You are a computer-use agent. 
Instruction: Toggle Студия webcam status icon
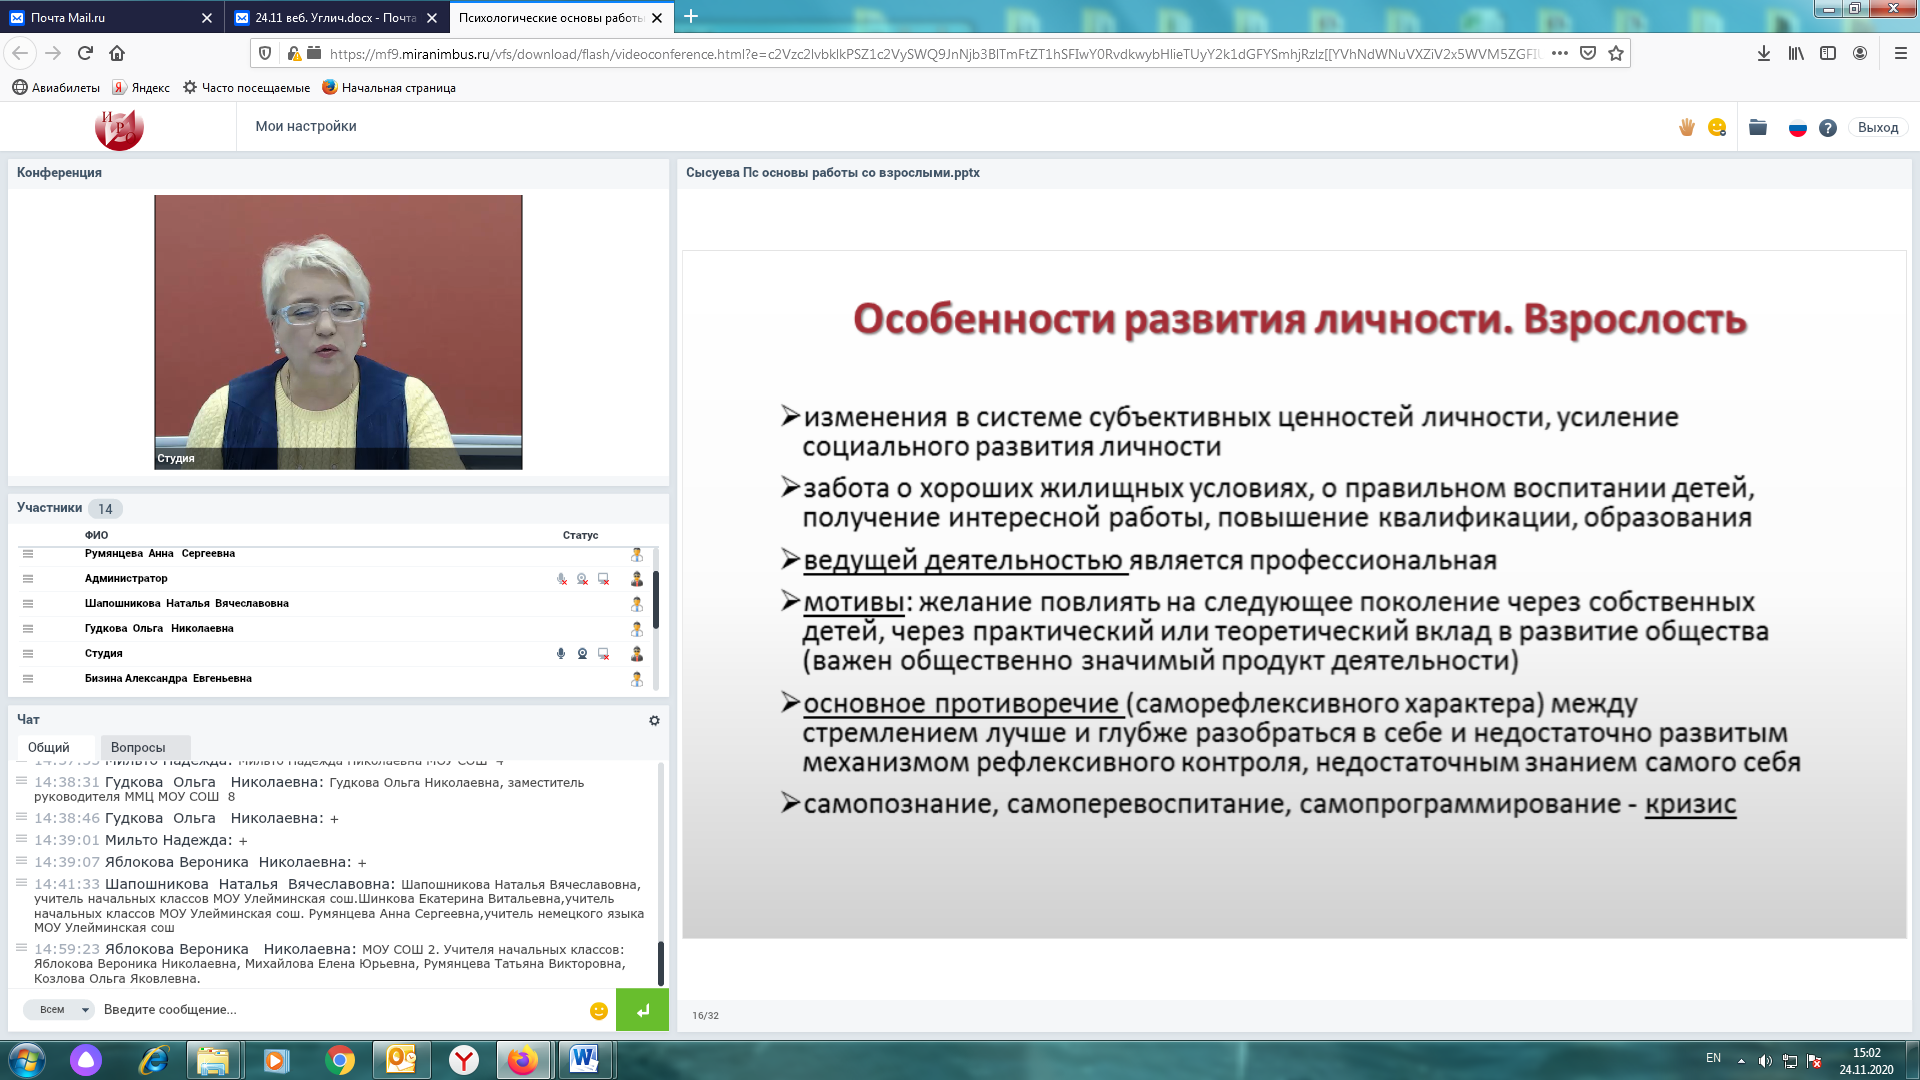tap(582, 654)
